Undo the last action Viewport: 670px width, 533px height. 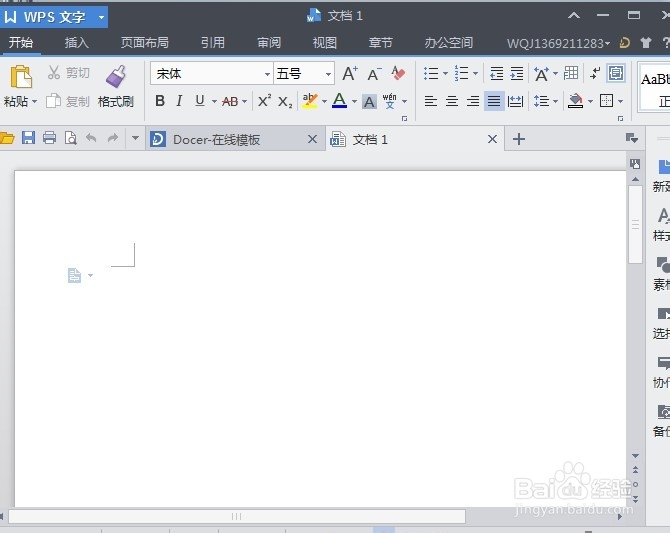pyautogui.click(x=91, y=138)
